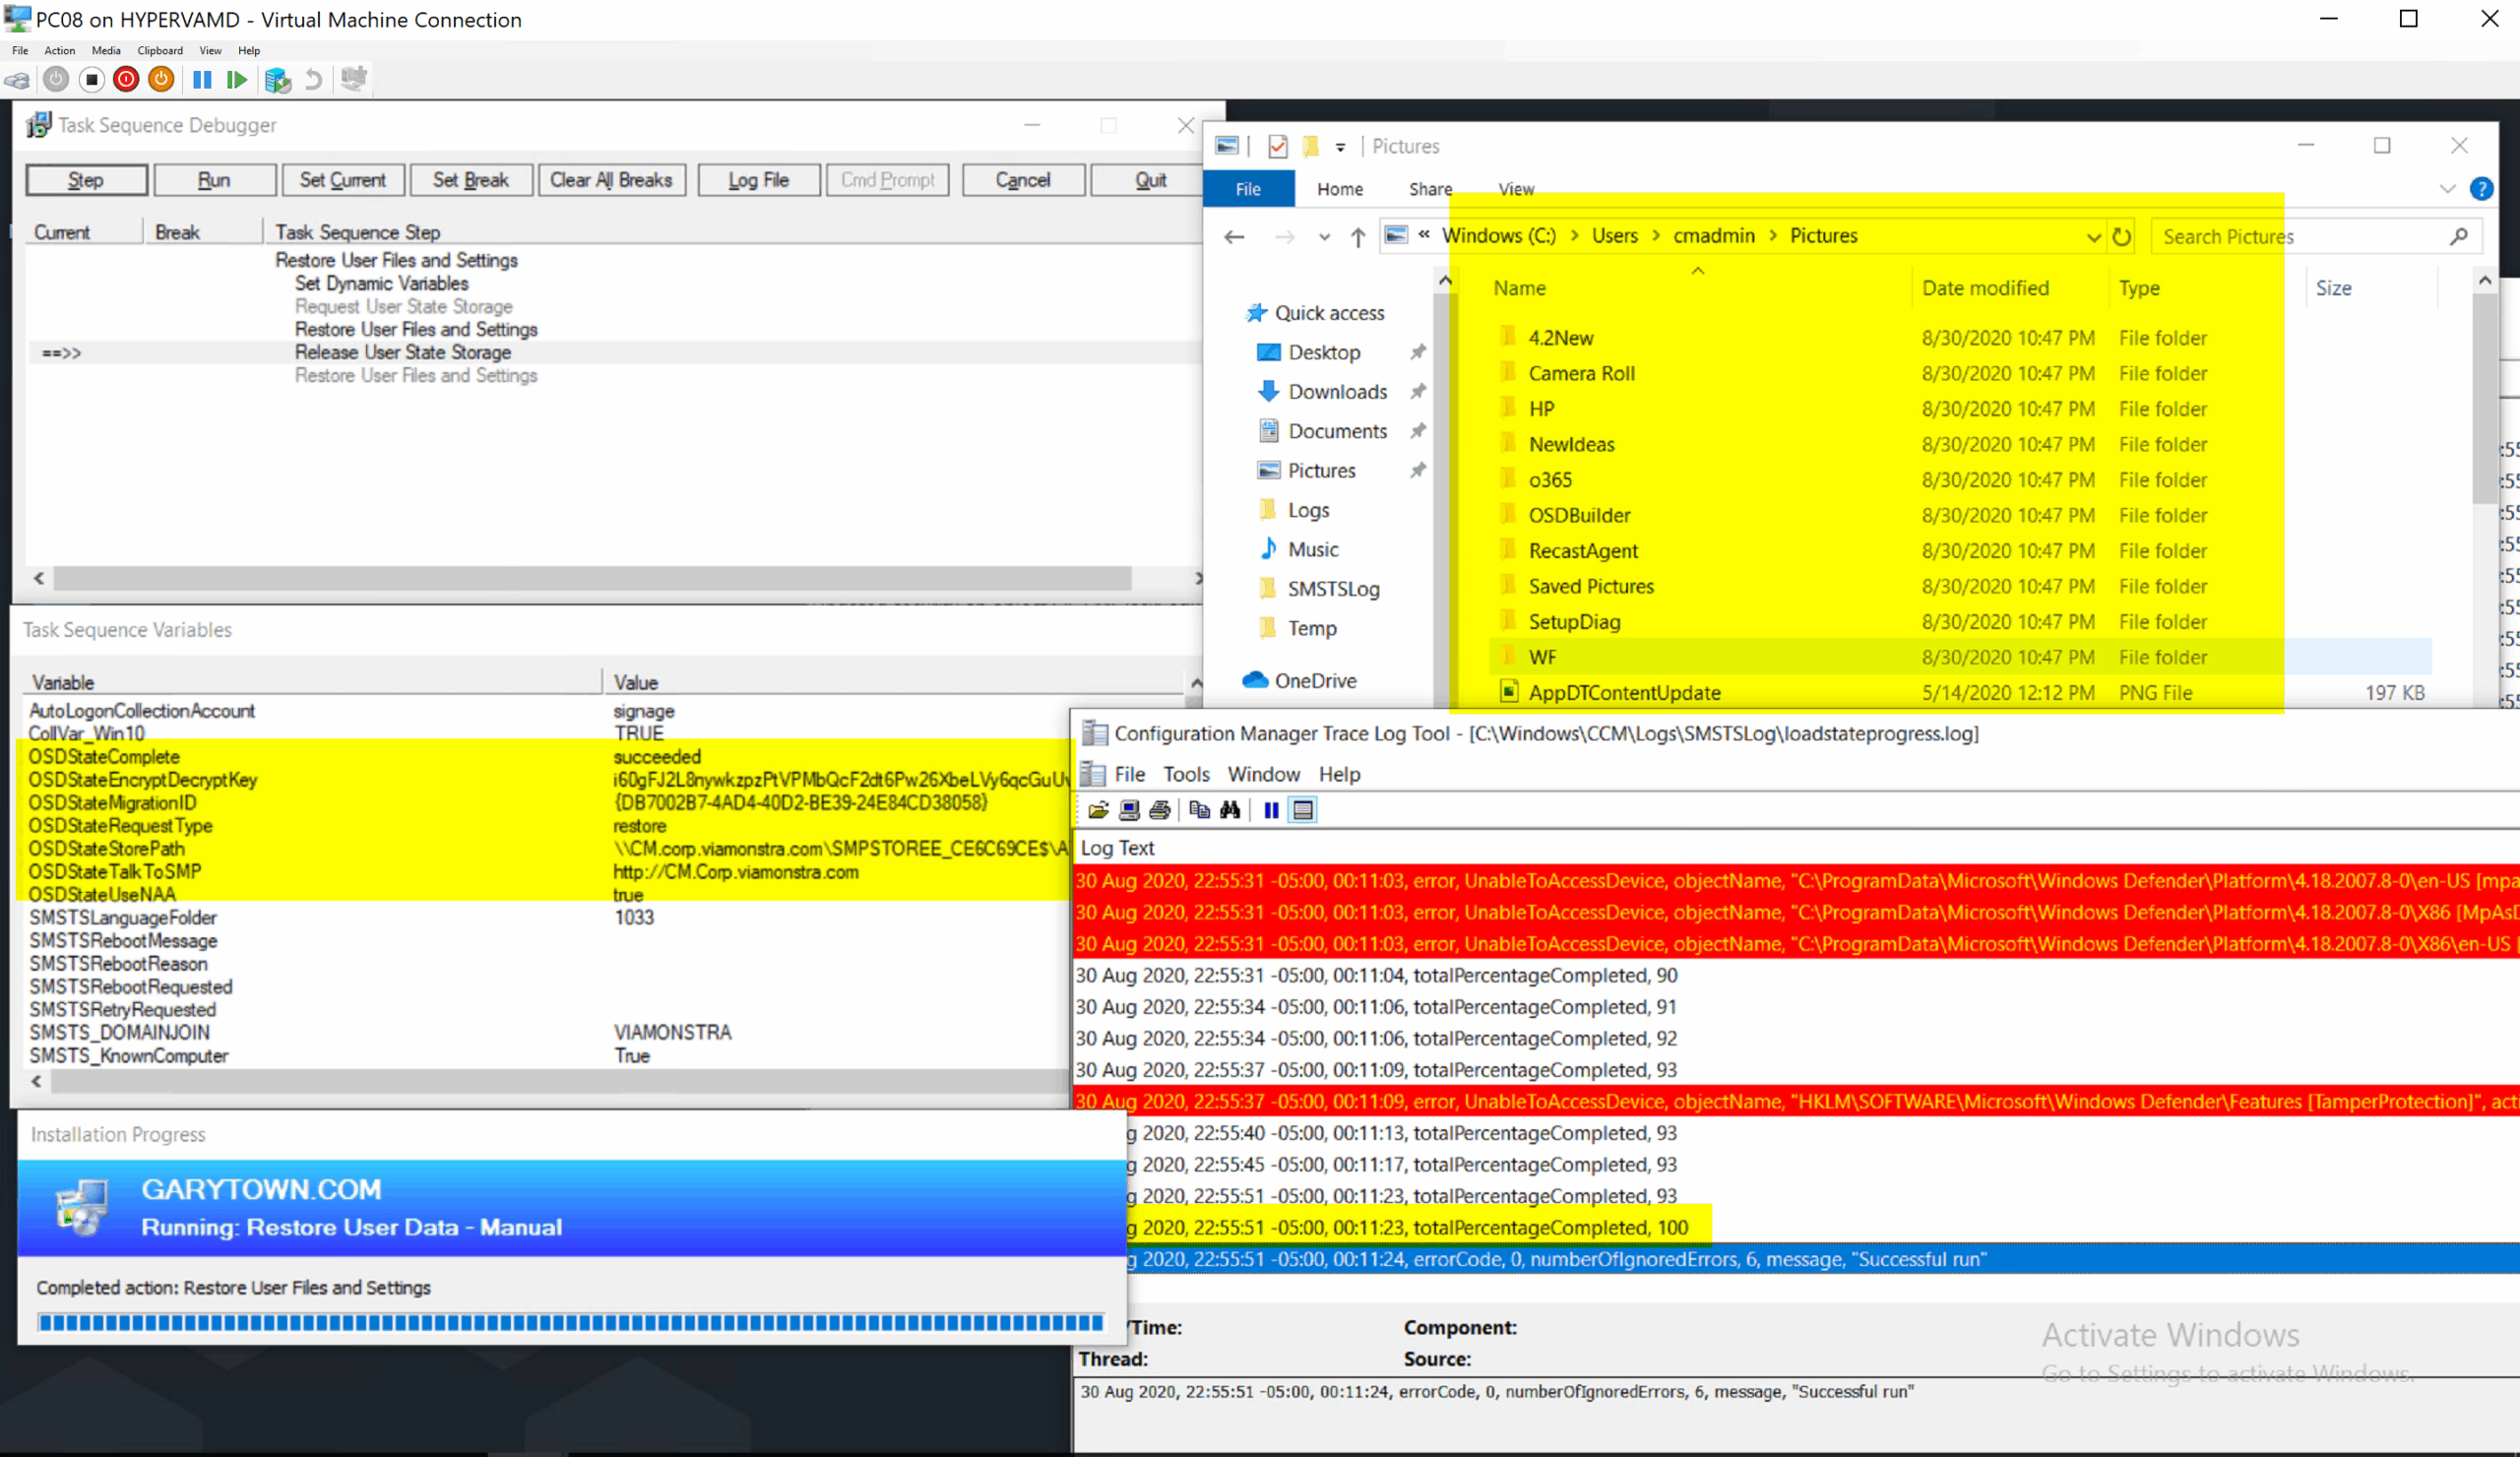The image size is (2520, 1457).
Task: Click the VM Checkpoint toolbar icon
Action: 277,79
